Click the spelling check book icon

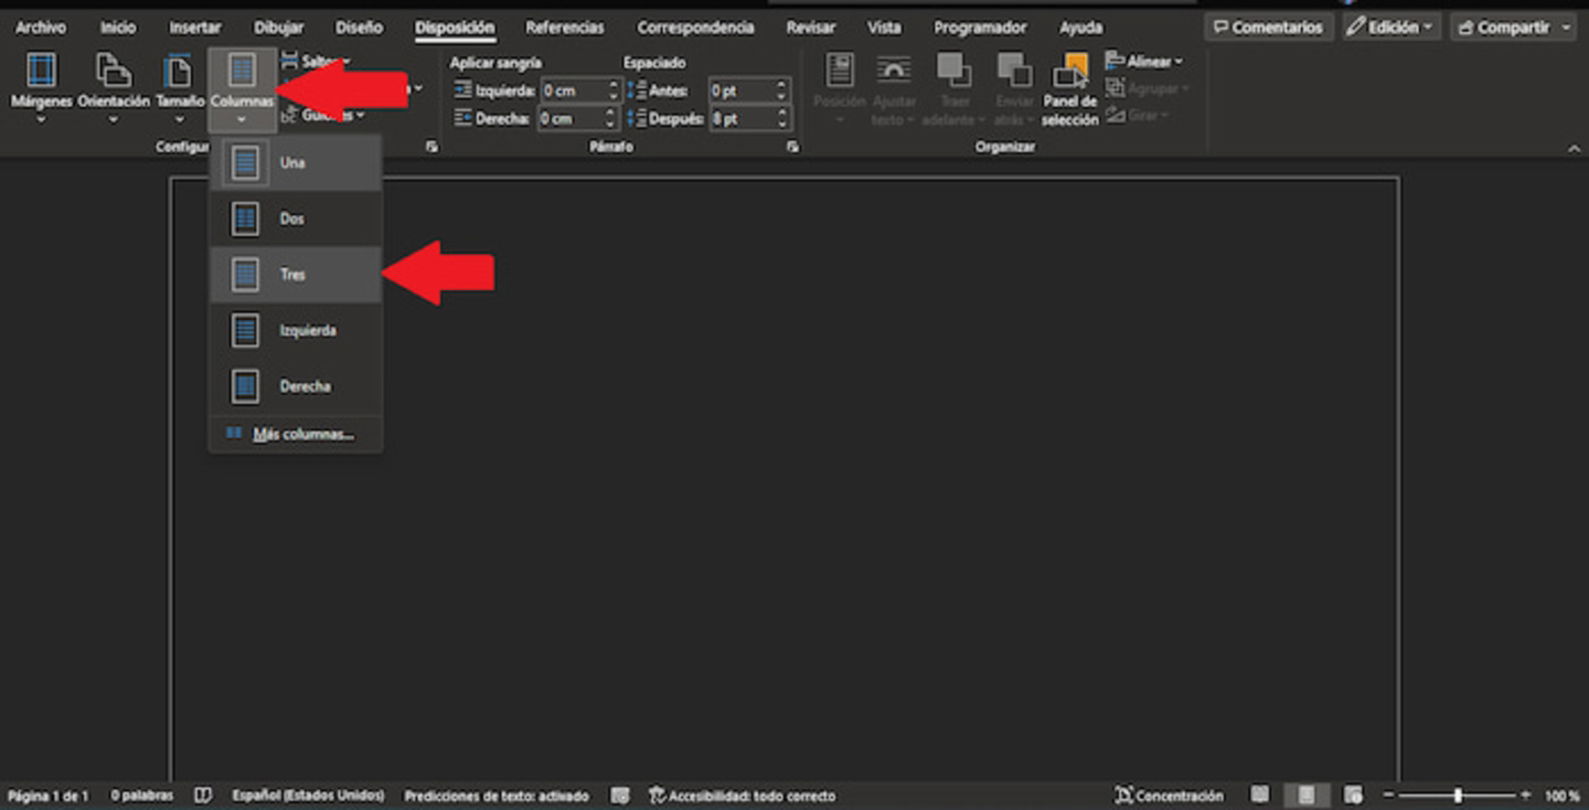click(x=203, y=796)
